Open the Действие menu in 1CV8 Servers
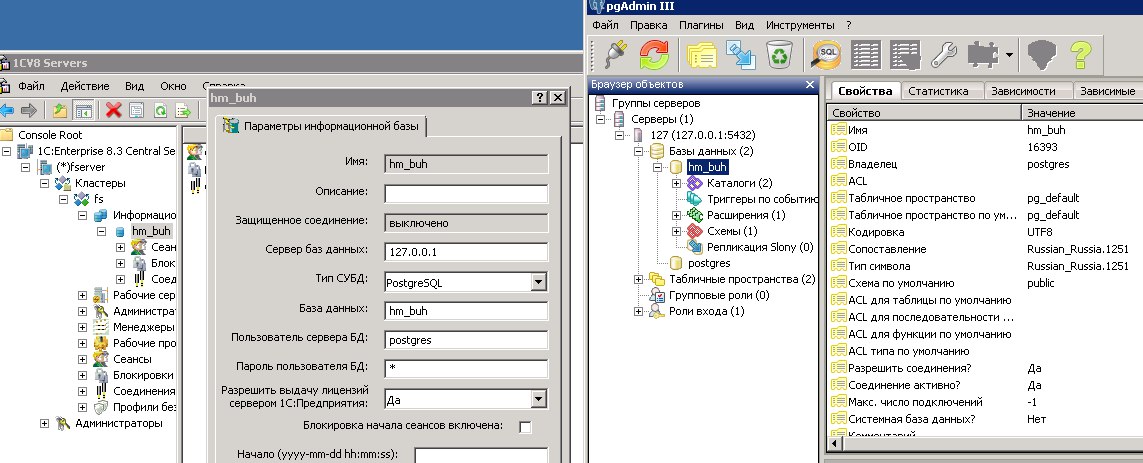This screenshot has height=463, width=1143. [85, 86]
